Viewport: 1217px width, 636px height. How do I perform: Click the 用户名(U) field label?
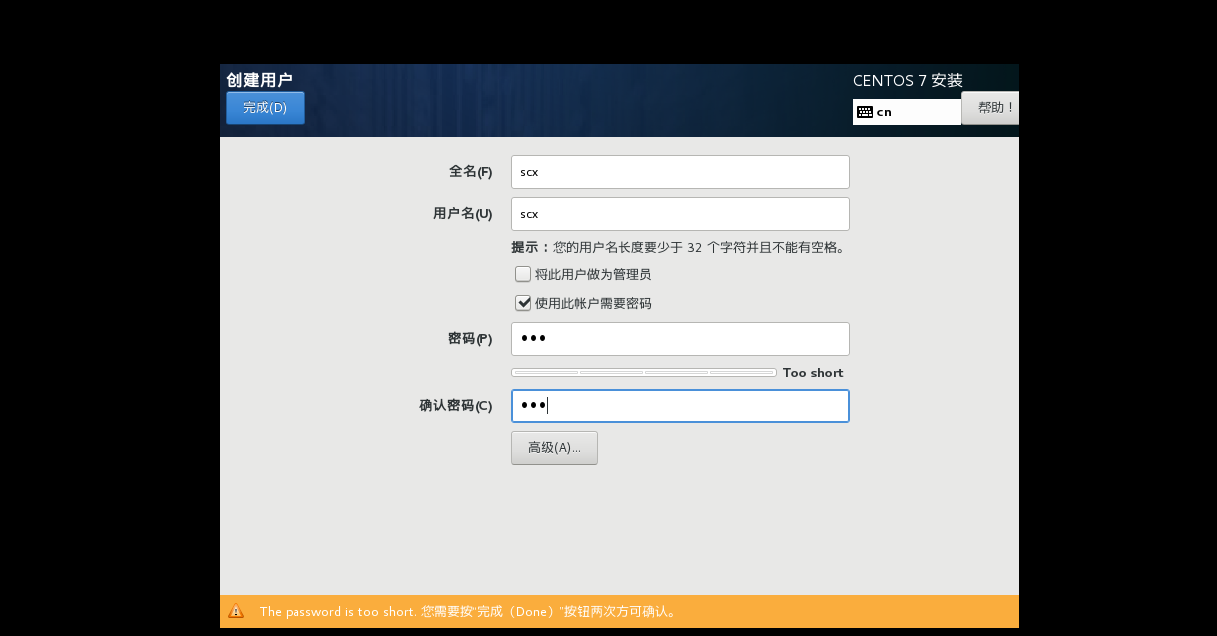[462, 214]
